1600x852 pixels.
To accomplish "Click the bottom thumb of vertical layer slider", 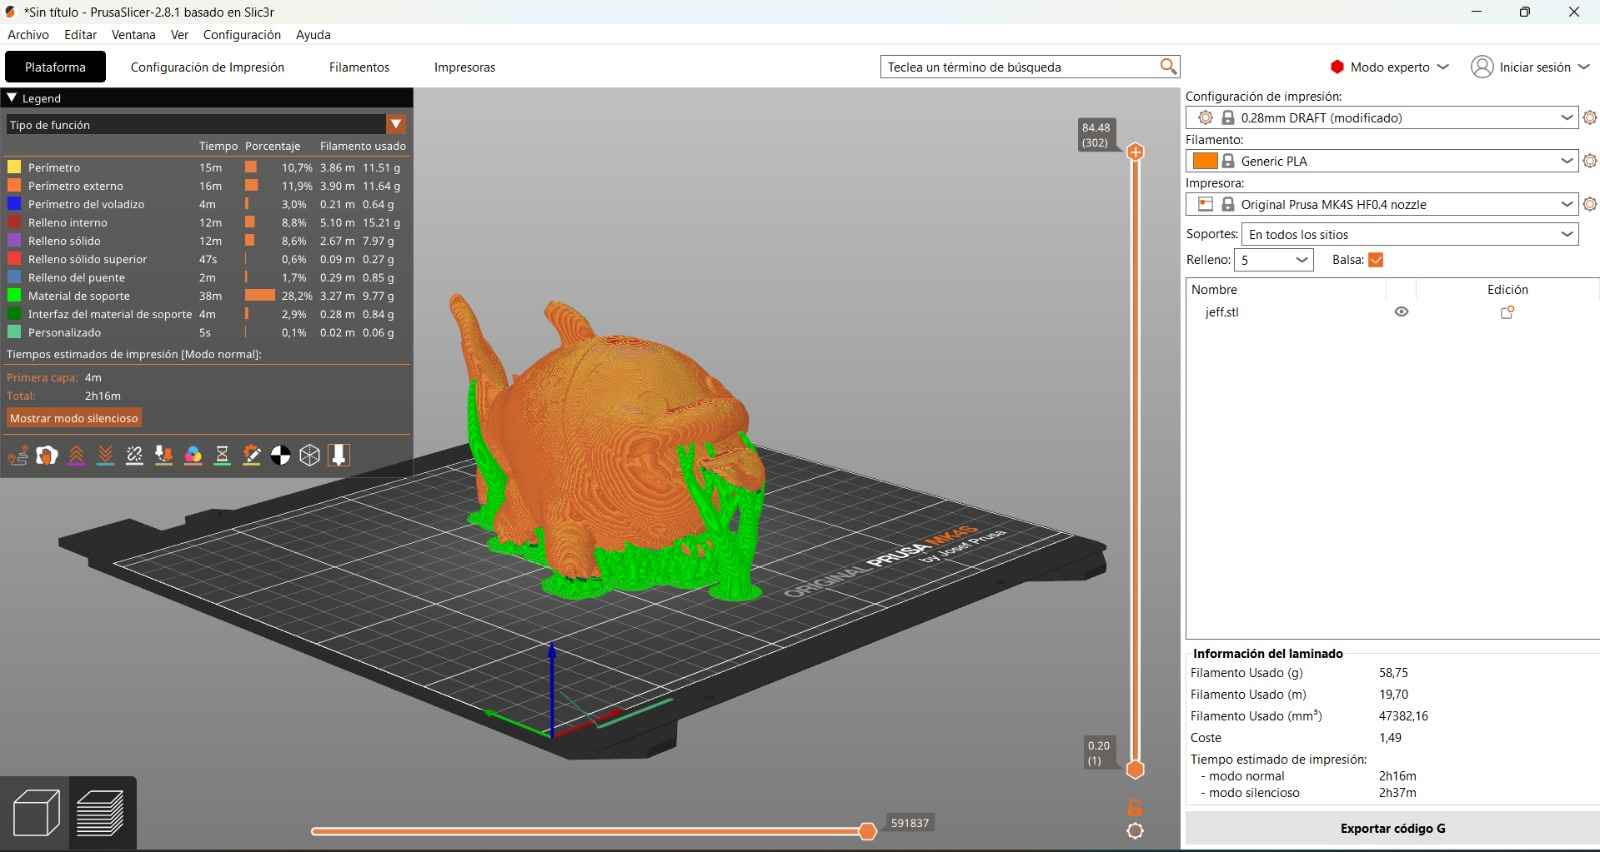I will pos(1135,769).
